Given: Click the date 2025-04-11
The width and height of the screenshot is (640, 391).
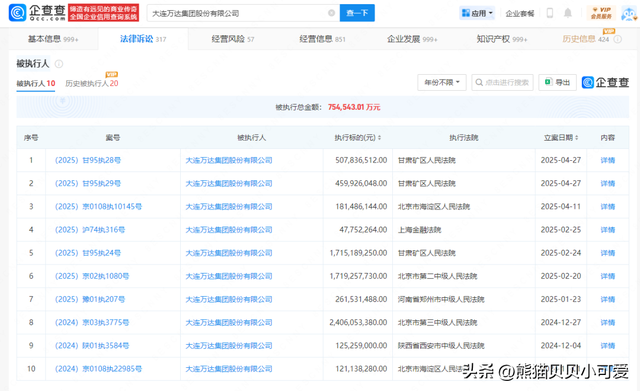Looking at the screenshot, I should (x=561, y=207).
